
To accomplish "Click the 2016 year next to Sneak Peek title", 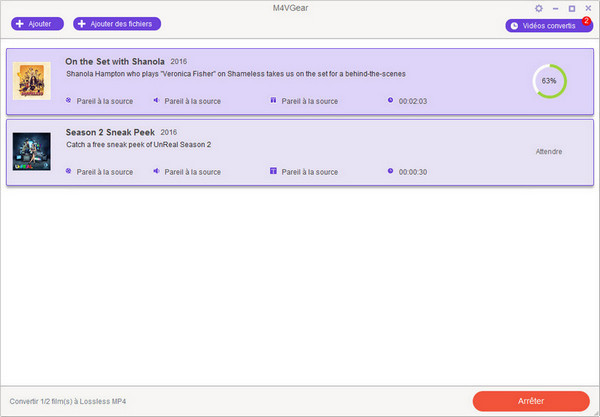I will (169, 132).
